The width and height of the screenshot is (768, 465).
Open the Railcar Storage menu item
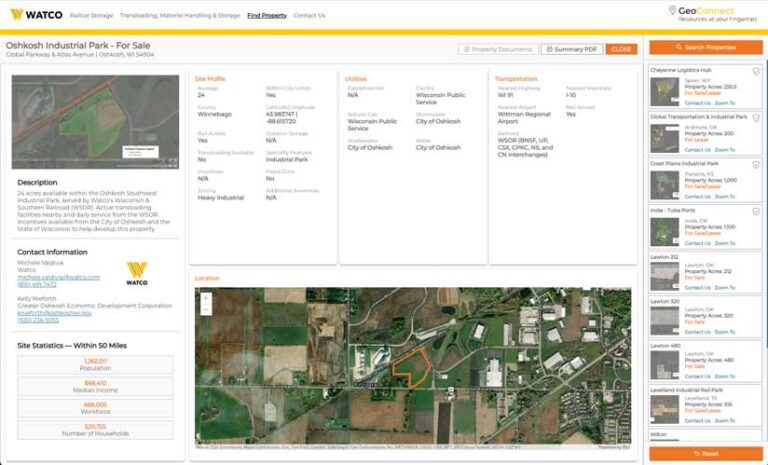tap(91, 16)
